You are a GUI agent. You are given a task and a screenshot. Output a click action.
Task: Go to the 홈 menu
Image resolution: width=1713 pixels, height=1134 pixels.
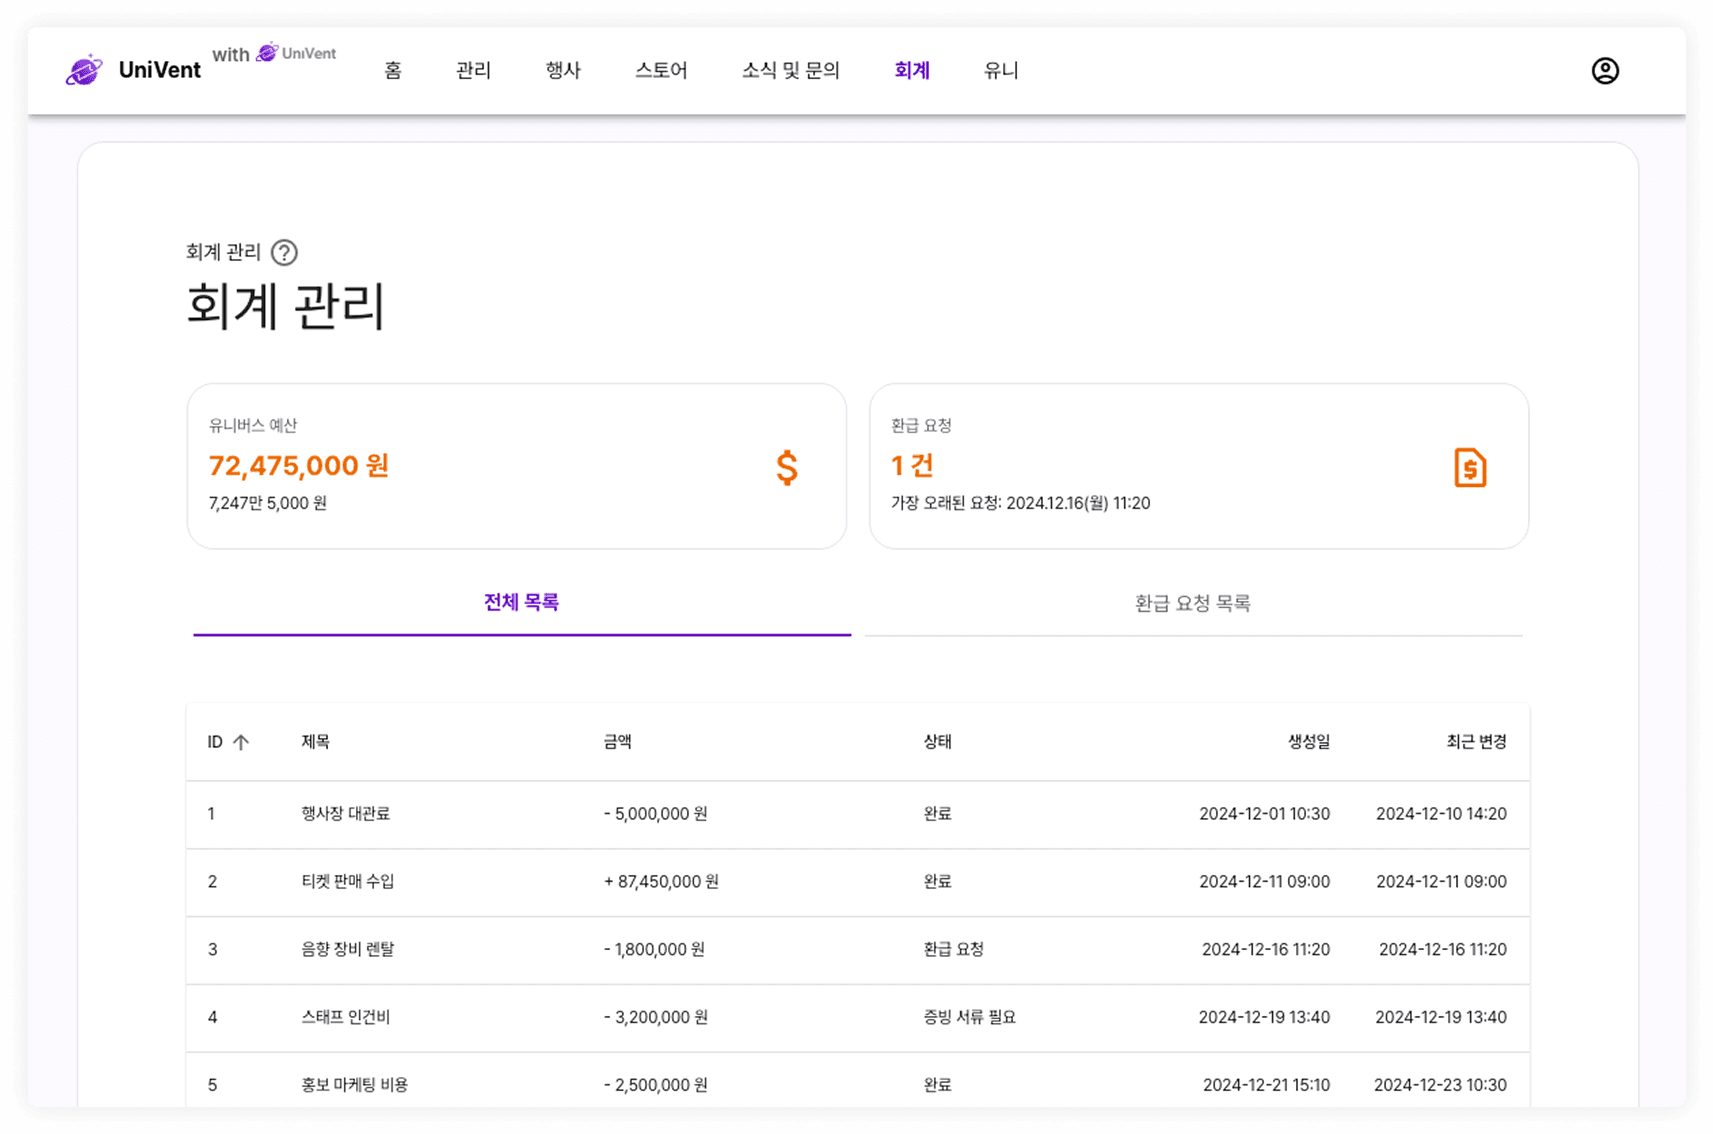pos(393,70)
